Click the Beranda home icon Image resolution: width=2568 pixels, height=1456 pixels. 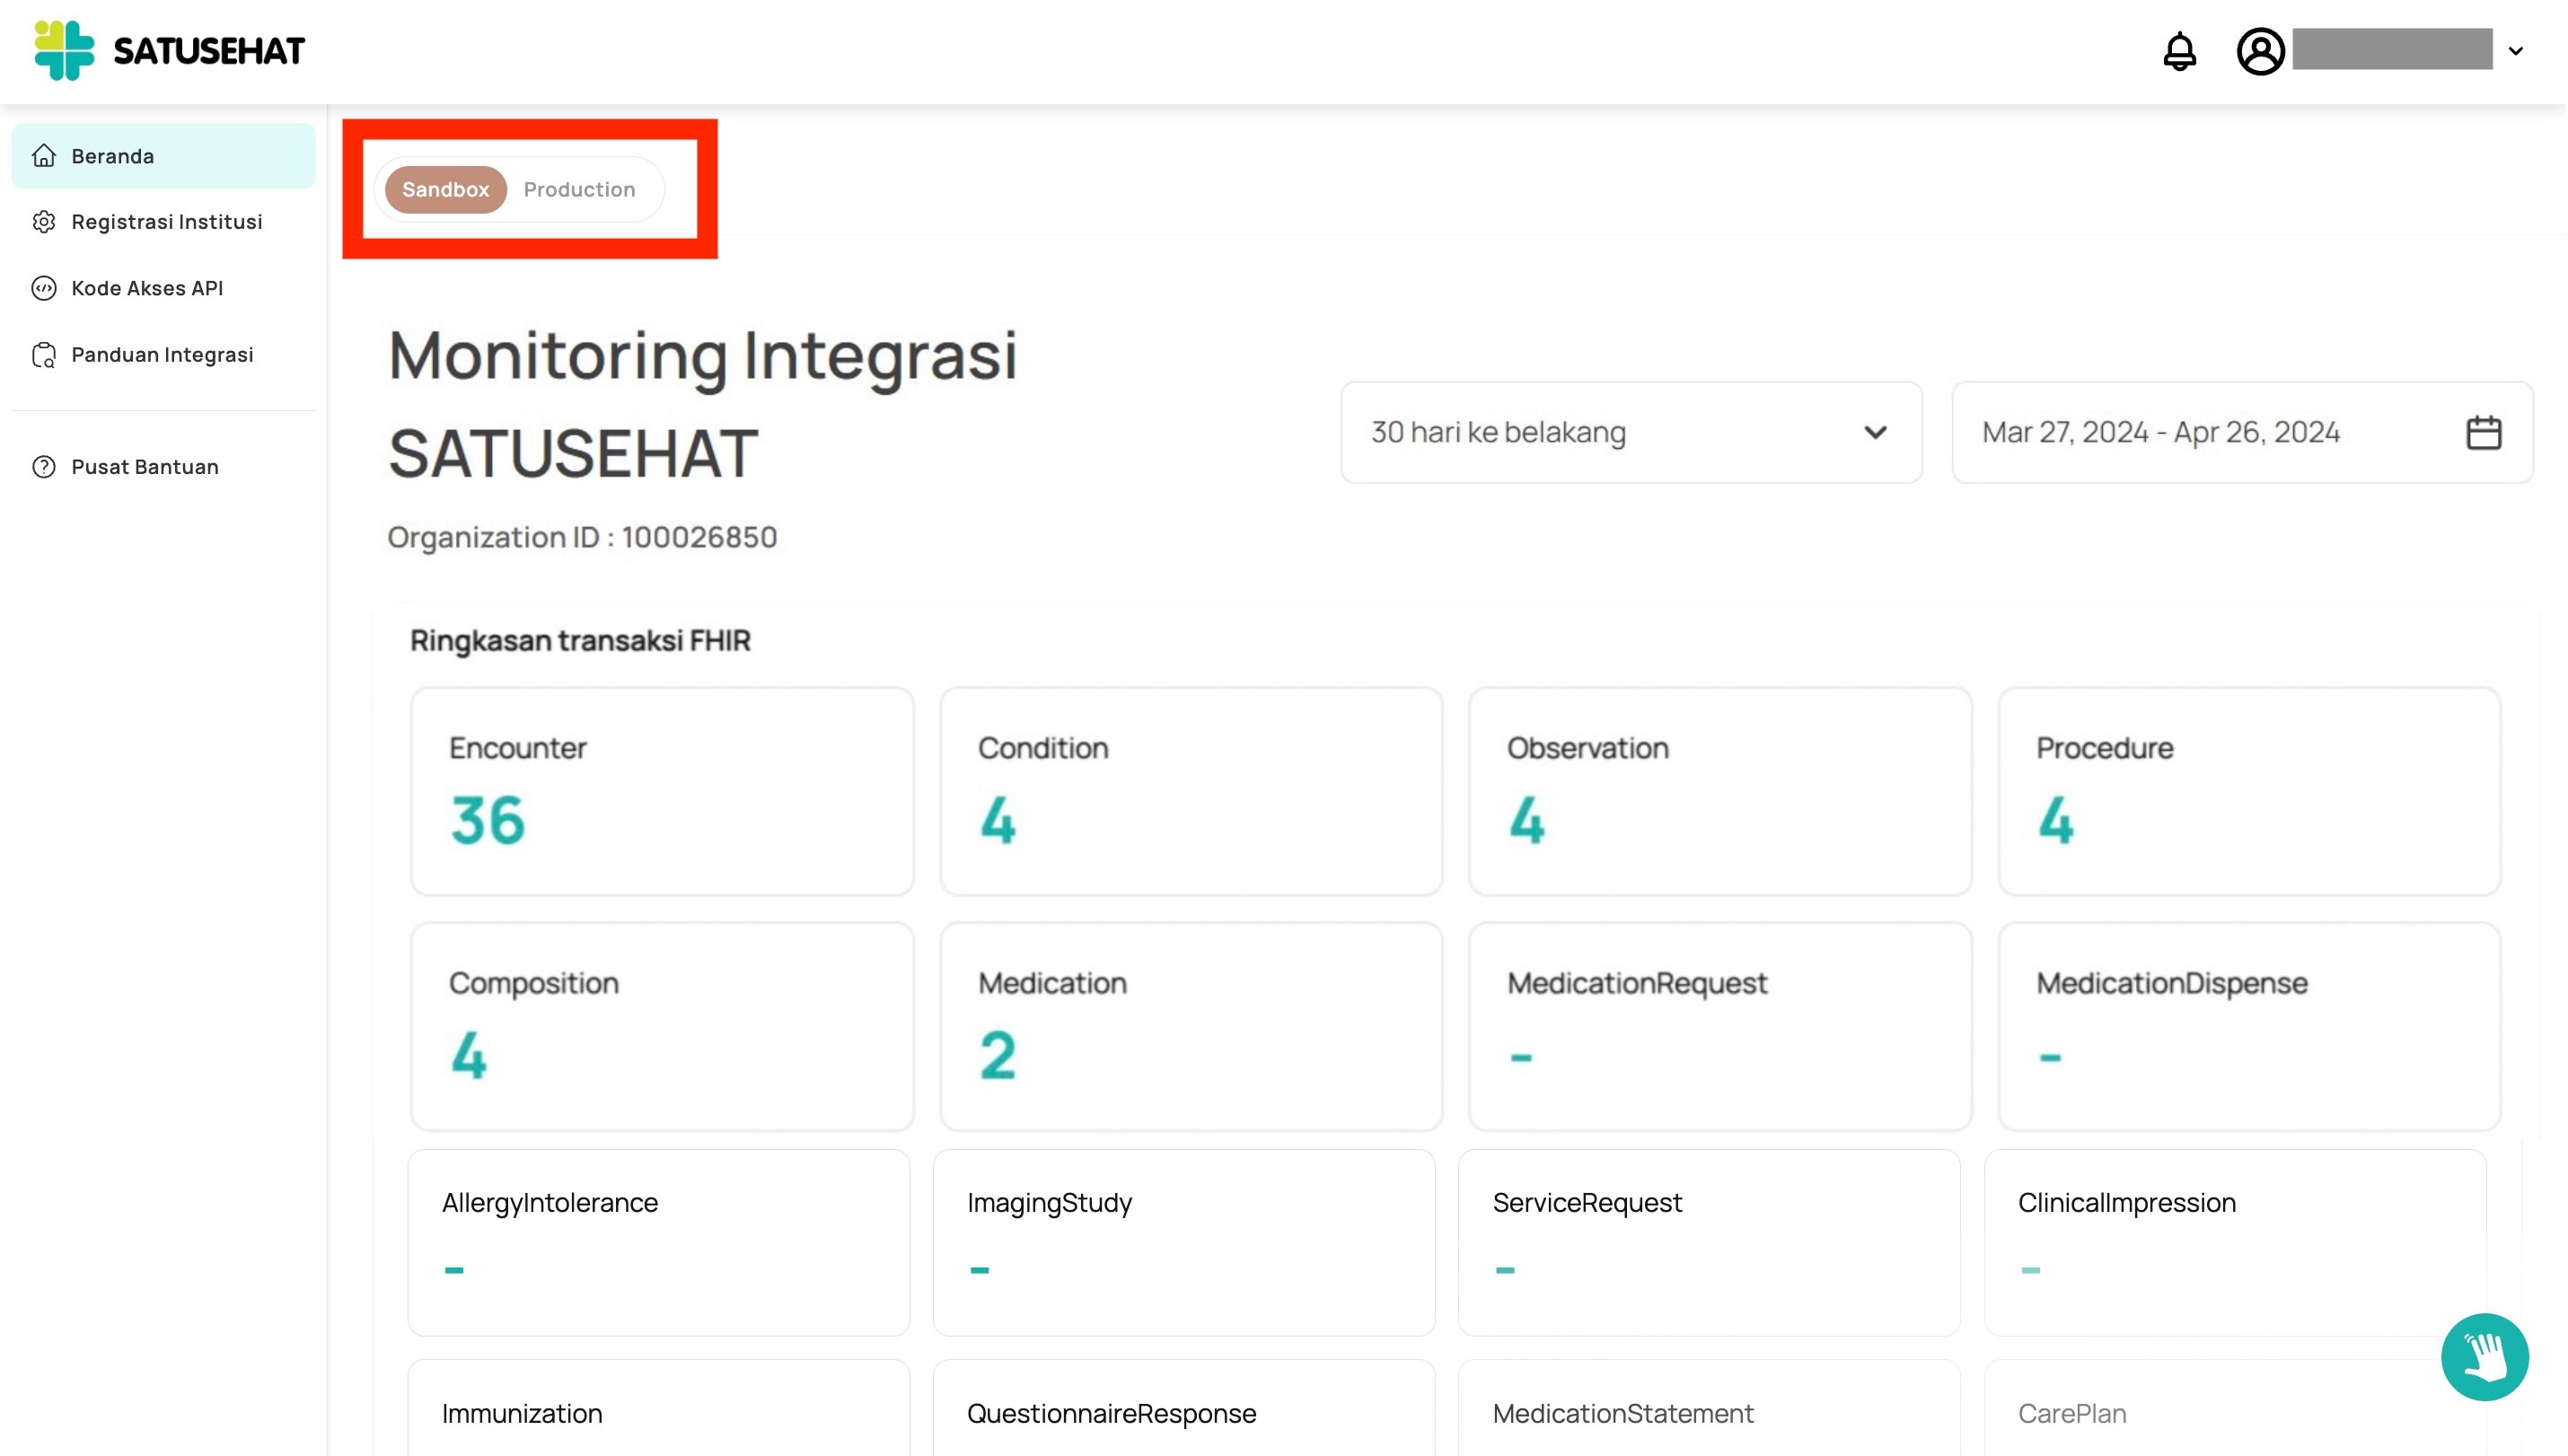[44, 156]
